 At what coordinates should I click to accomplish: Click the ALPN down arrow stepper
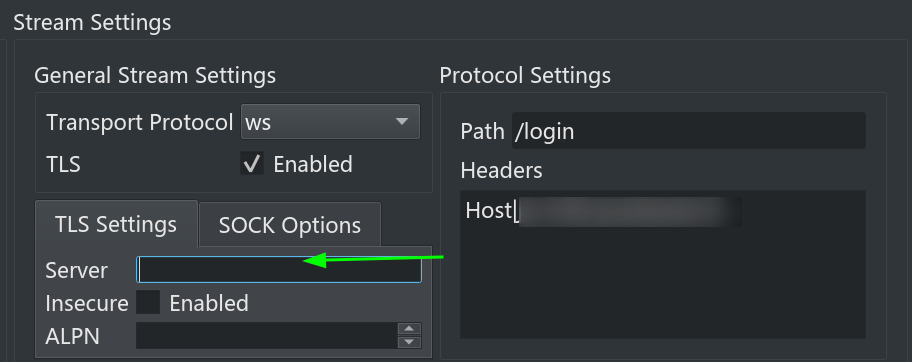click(409, 342)
